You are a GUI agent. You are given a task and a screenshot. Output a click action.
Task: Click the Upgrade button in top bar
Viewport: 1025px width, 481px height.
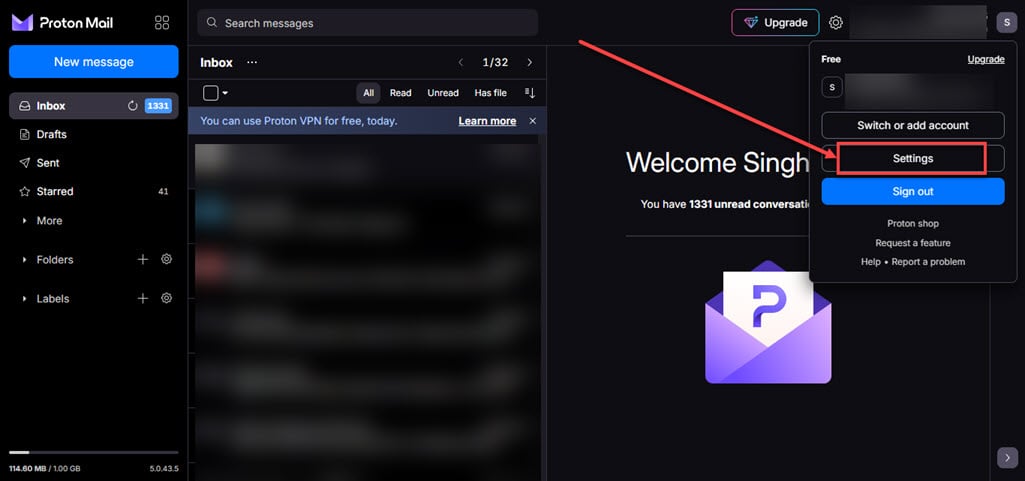[775, 23]
